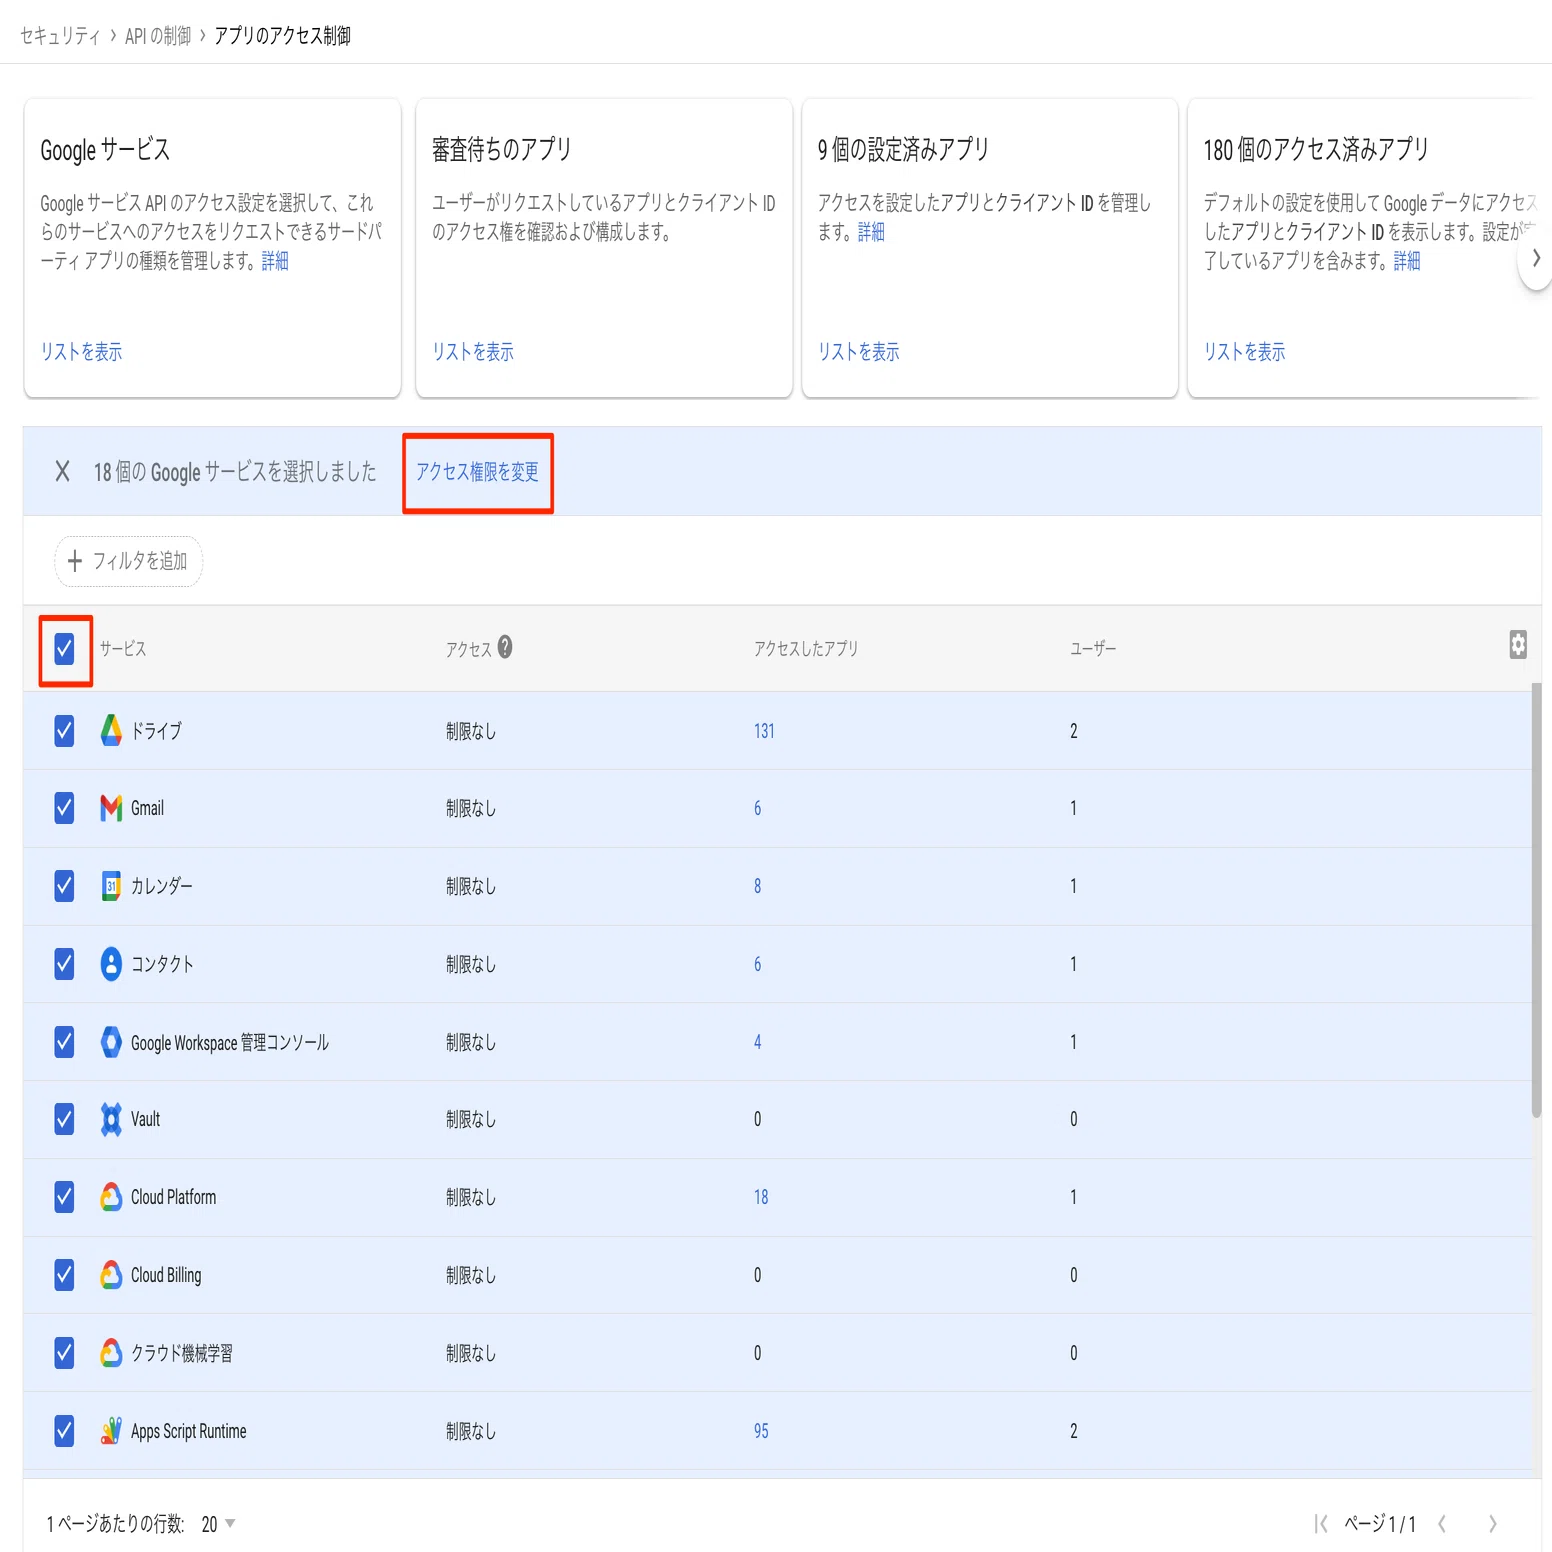Screen dimensions: 1552x1552
Task: Click the ページ 1 / 1 indicator
Action: (1380, 1524)
